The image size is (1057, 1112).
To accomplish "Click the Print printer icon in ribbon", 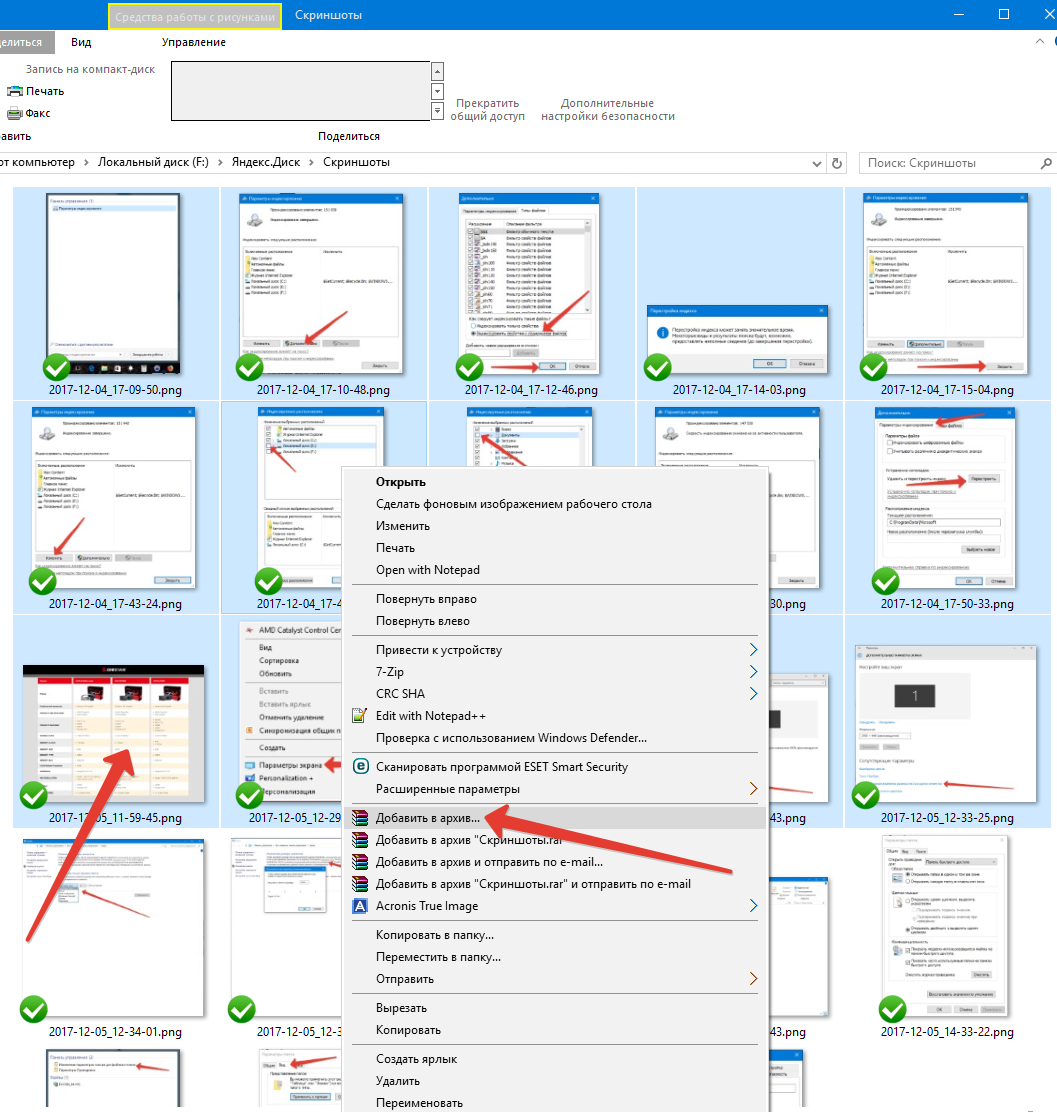I will (x=14, y=91).
